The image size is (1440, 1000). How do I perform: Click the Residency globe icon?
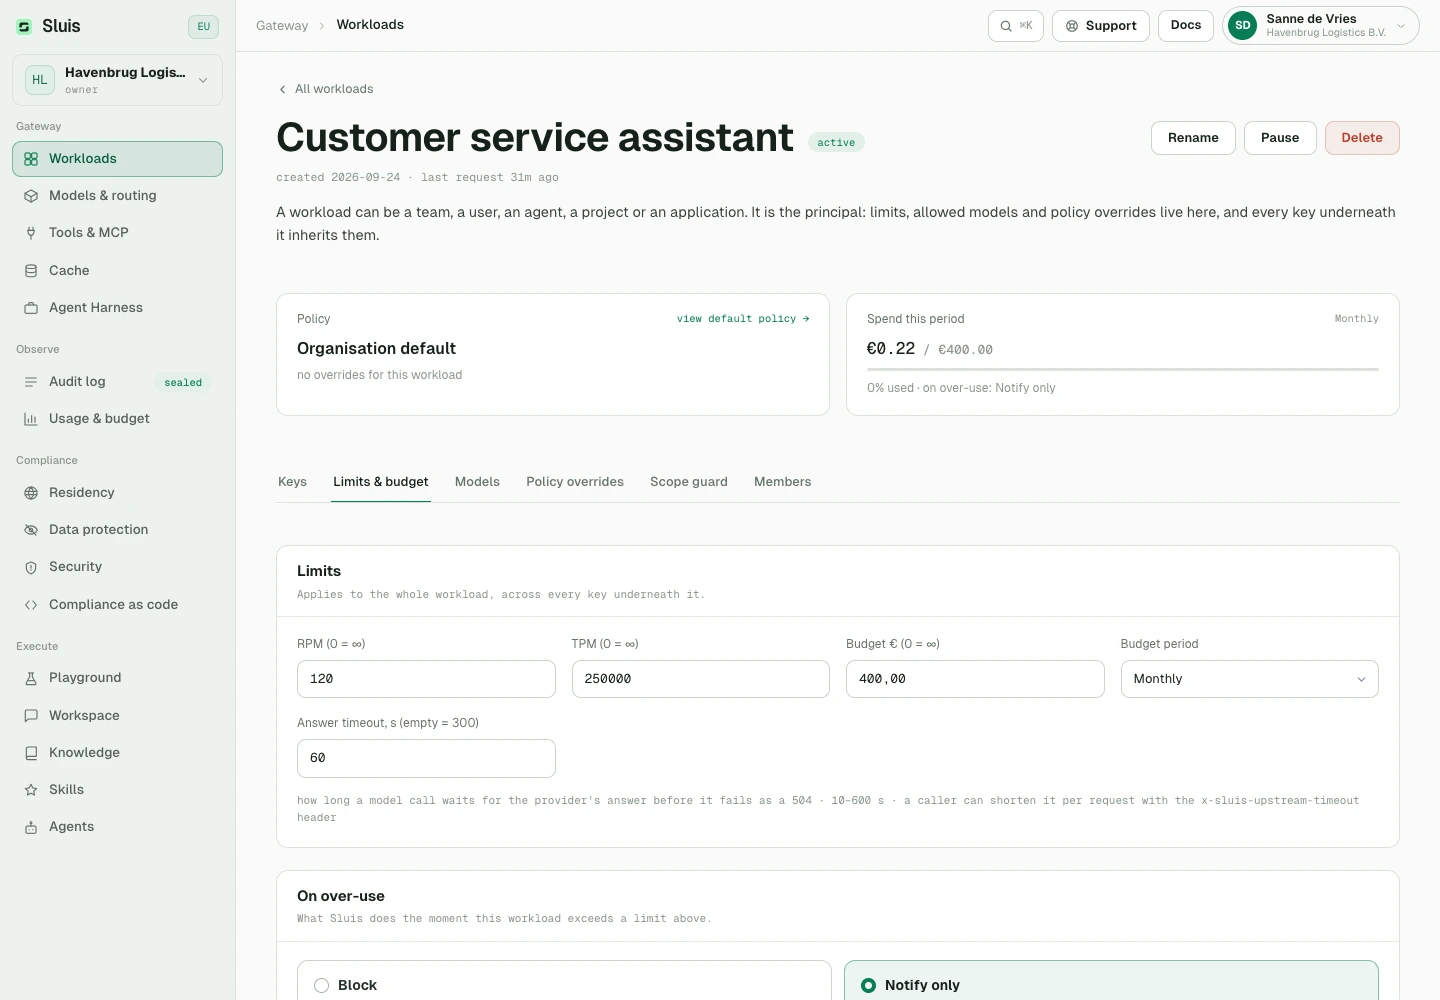click(31, 493)
